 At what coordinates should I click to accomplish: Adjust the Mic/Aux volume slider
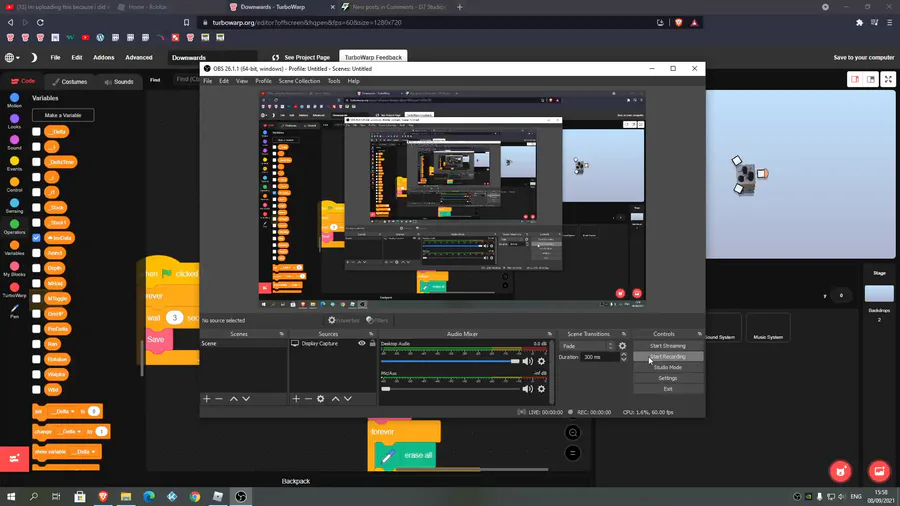[x=451, y=389]
